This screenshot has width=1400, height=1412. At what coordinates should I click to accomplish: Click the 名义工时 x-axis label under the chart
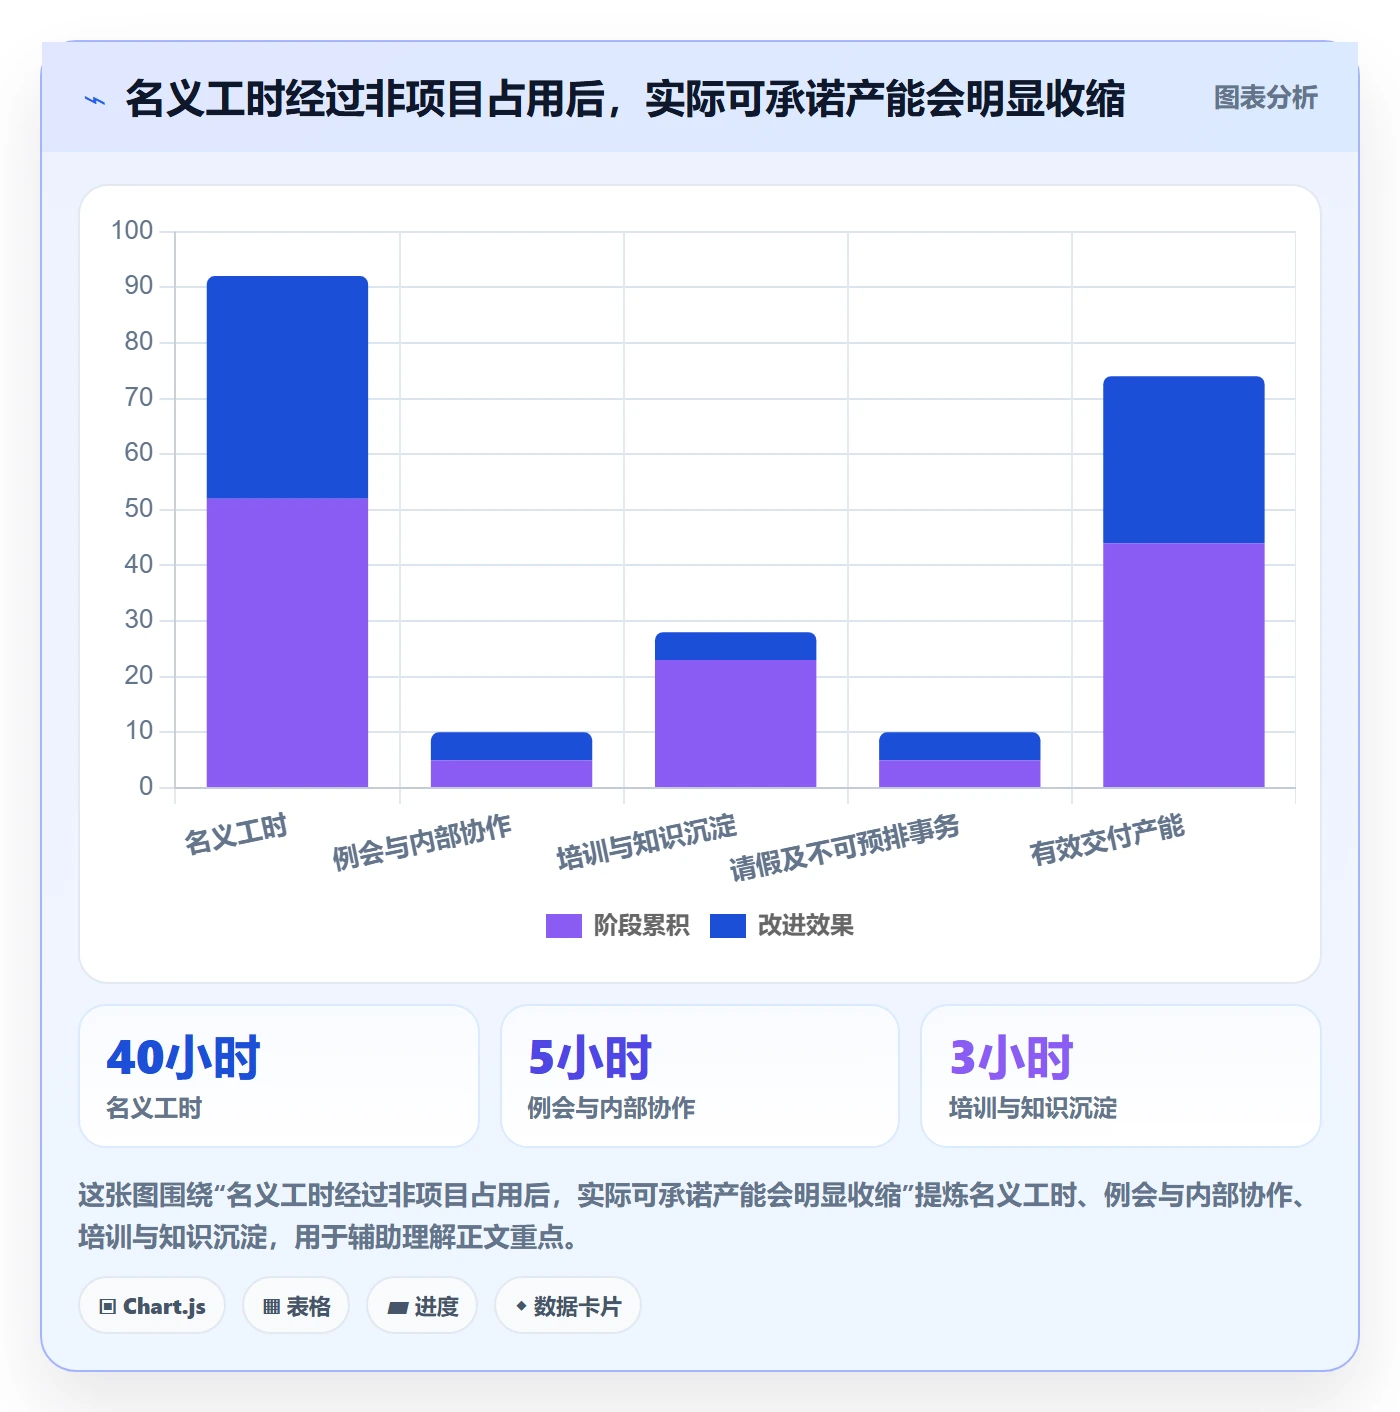click(236, 834)
